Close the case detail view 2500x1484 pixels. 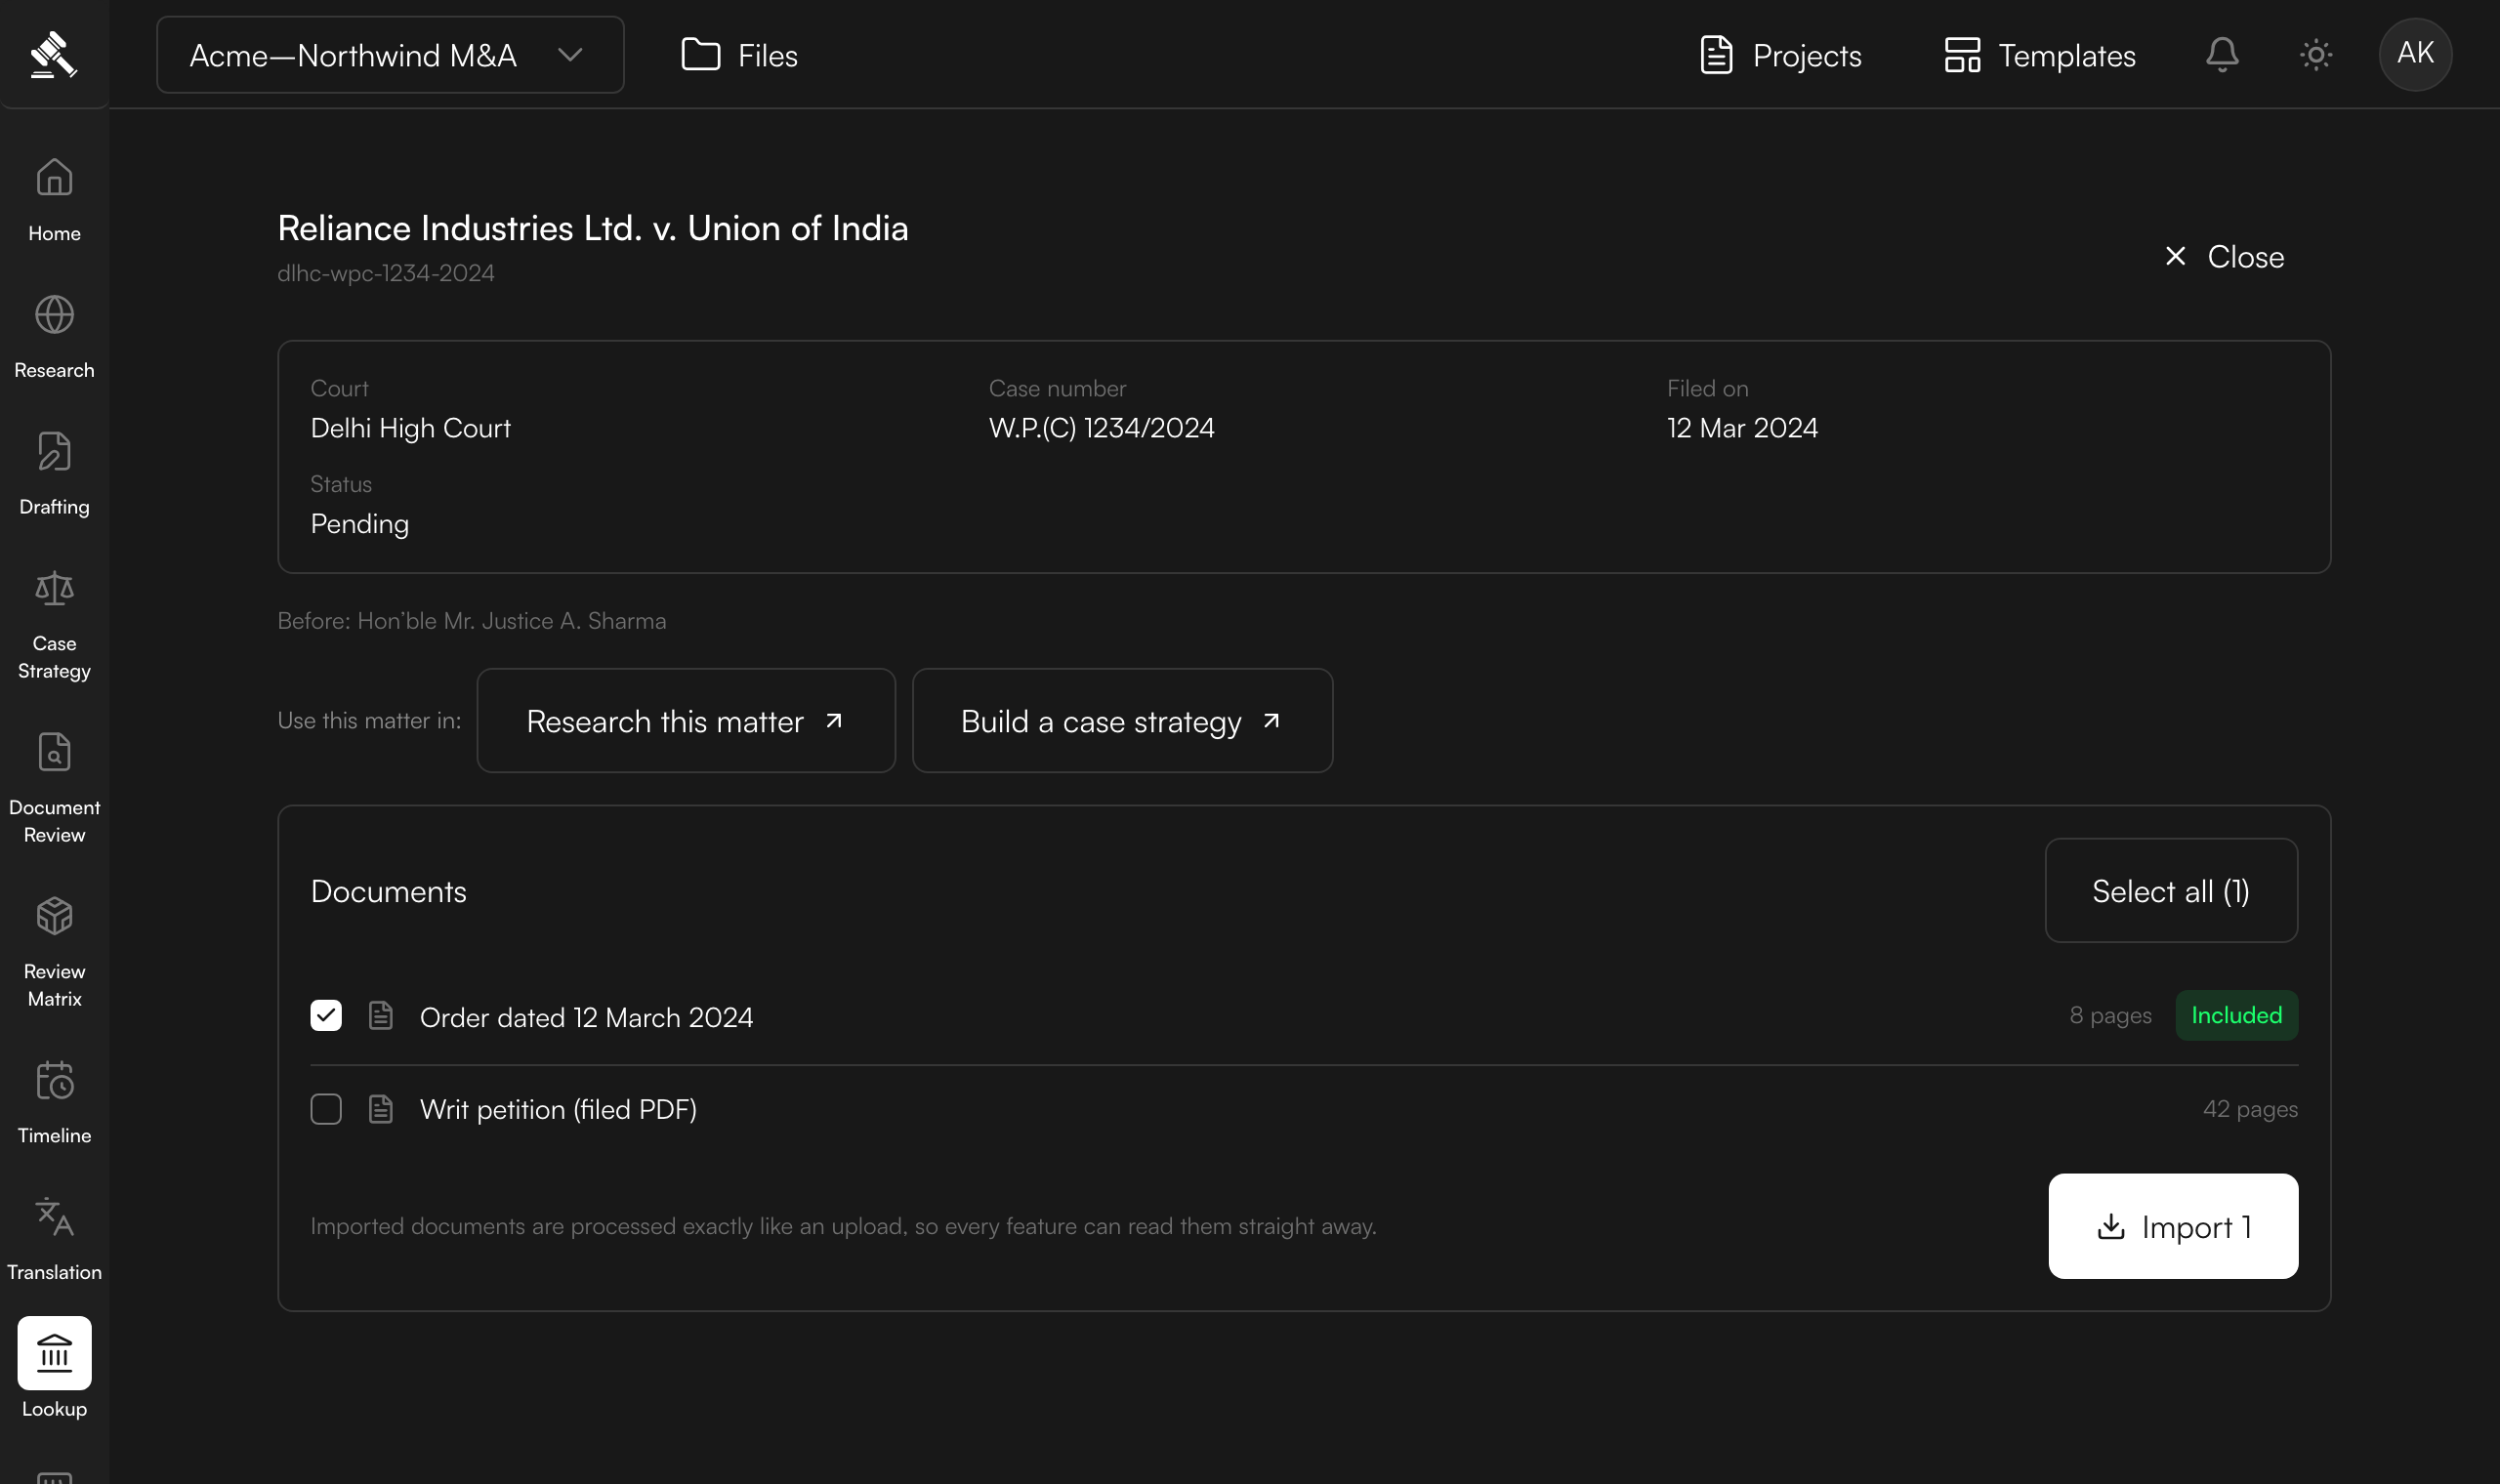pyautogui.click(x=2224, y=257)
